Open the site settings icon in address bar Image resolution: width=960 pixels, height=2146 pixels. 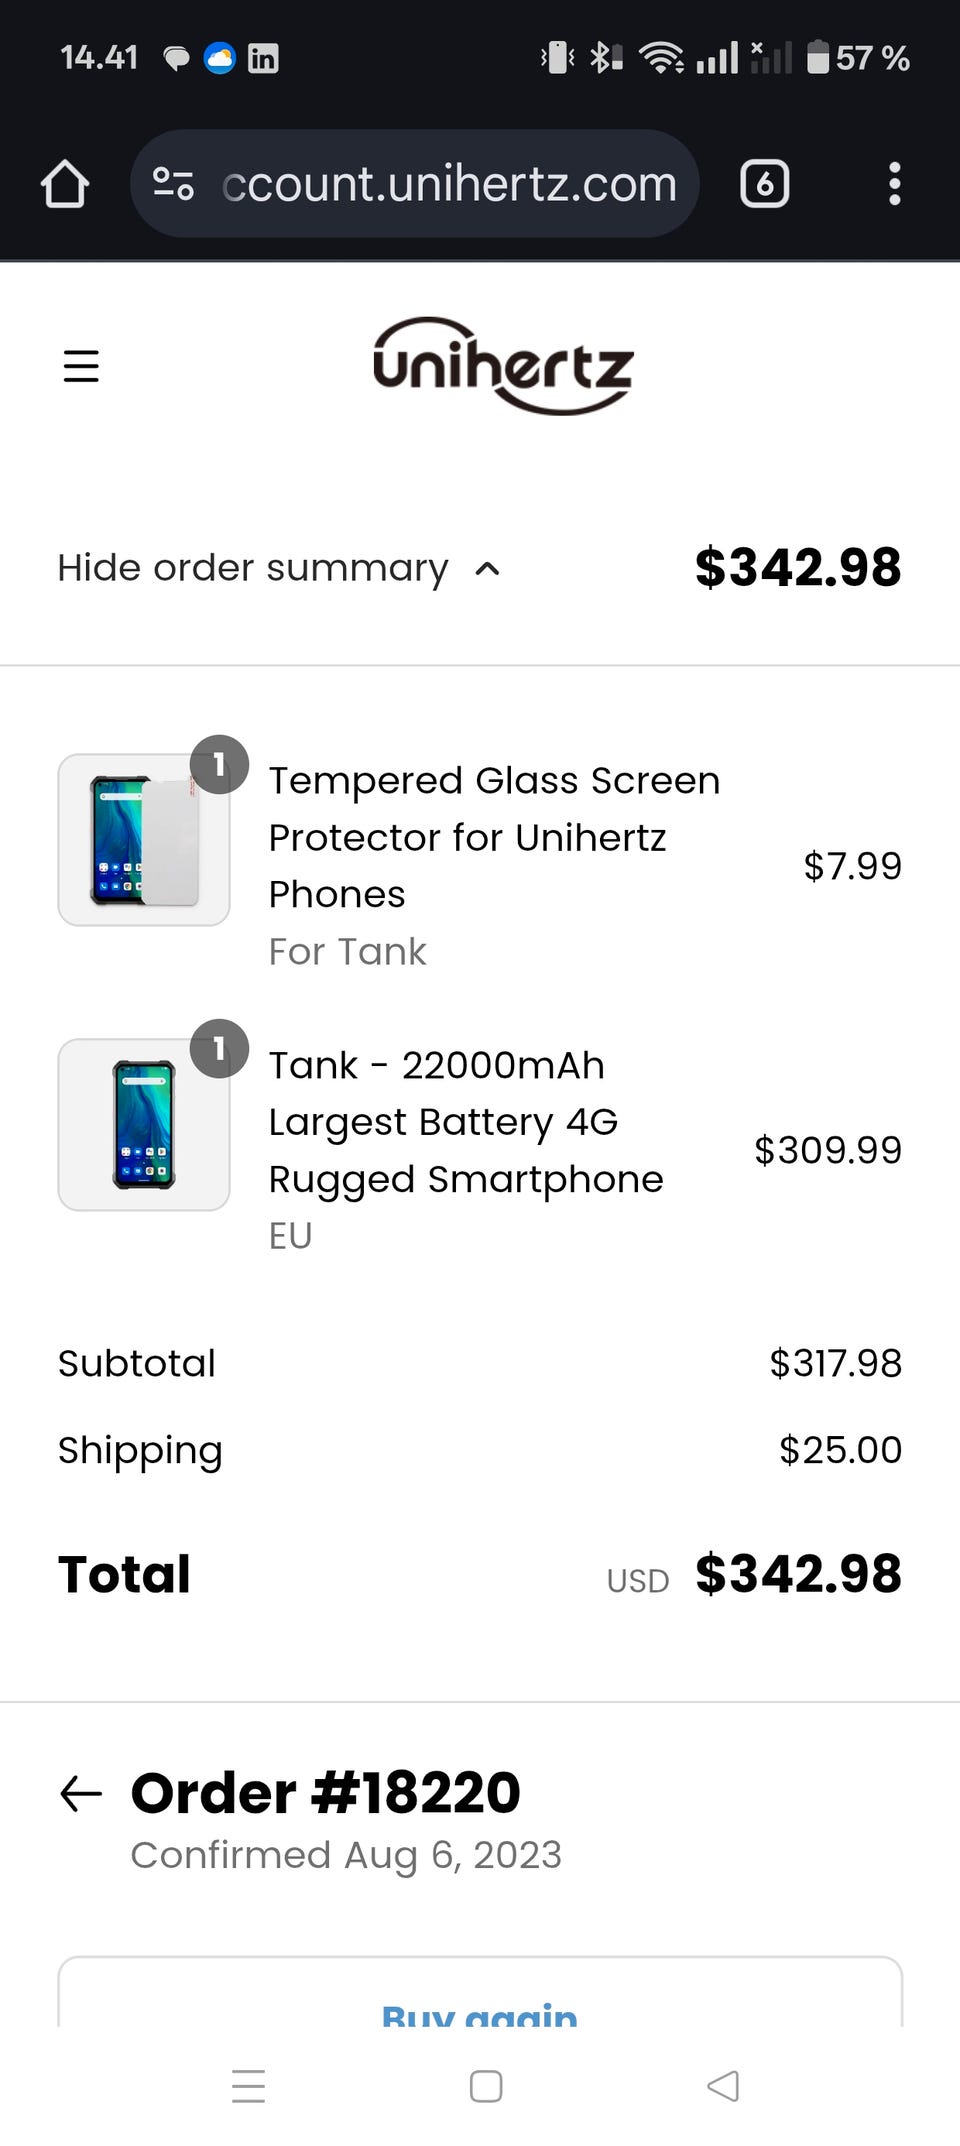click(x=173, y=184)
